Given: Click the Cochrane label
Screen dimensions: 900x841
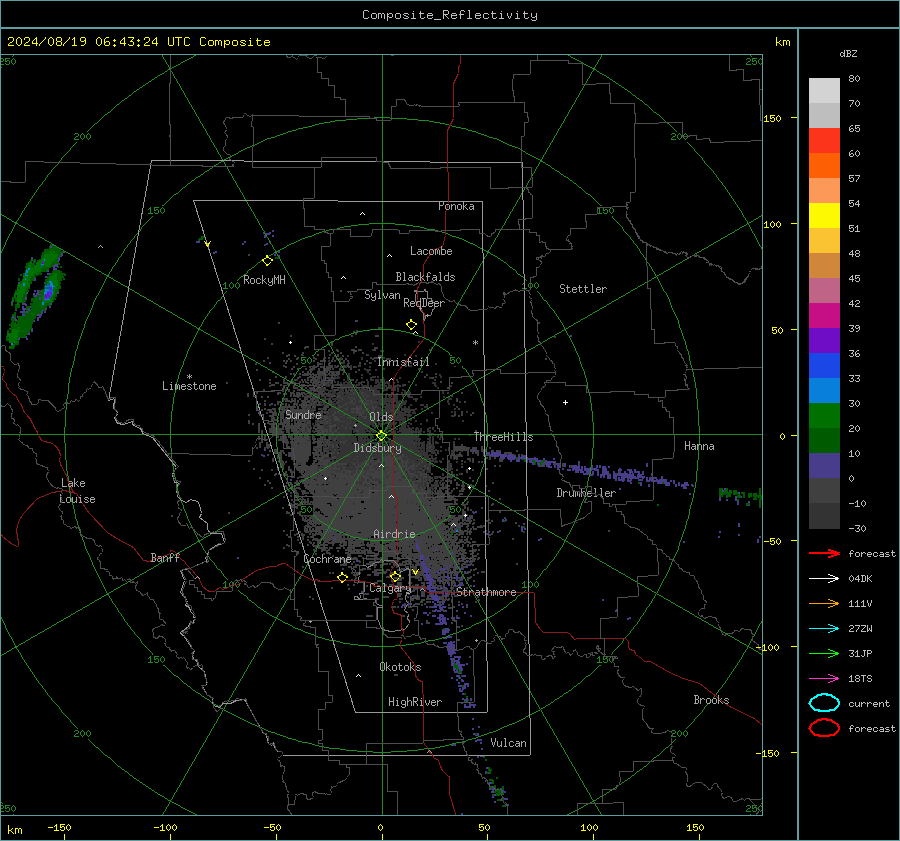Looking at the screenshot, I should click(327, 559).
